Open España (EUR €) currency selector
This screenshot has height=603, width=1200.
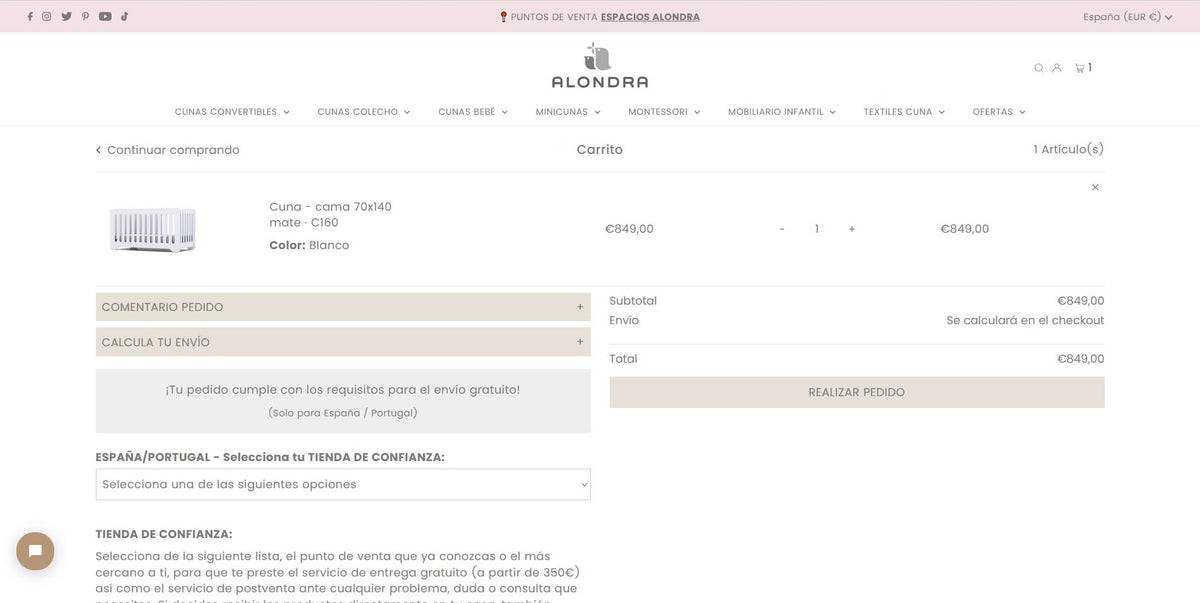(1127, 17)
